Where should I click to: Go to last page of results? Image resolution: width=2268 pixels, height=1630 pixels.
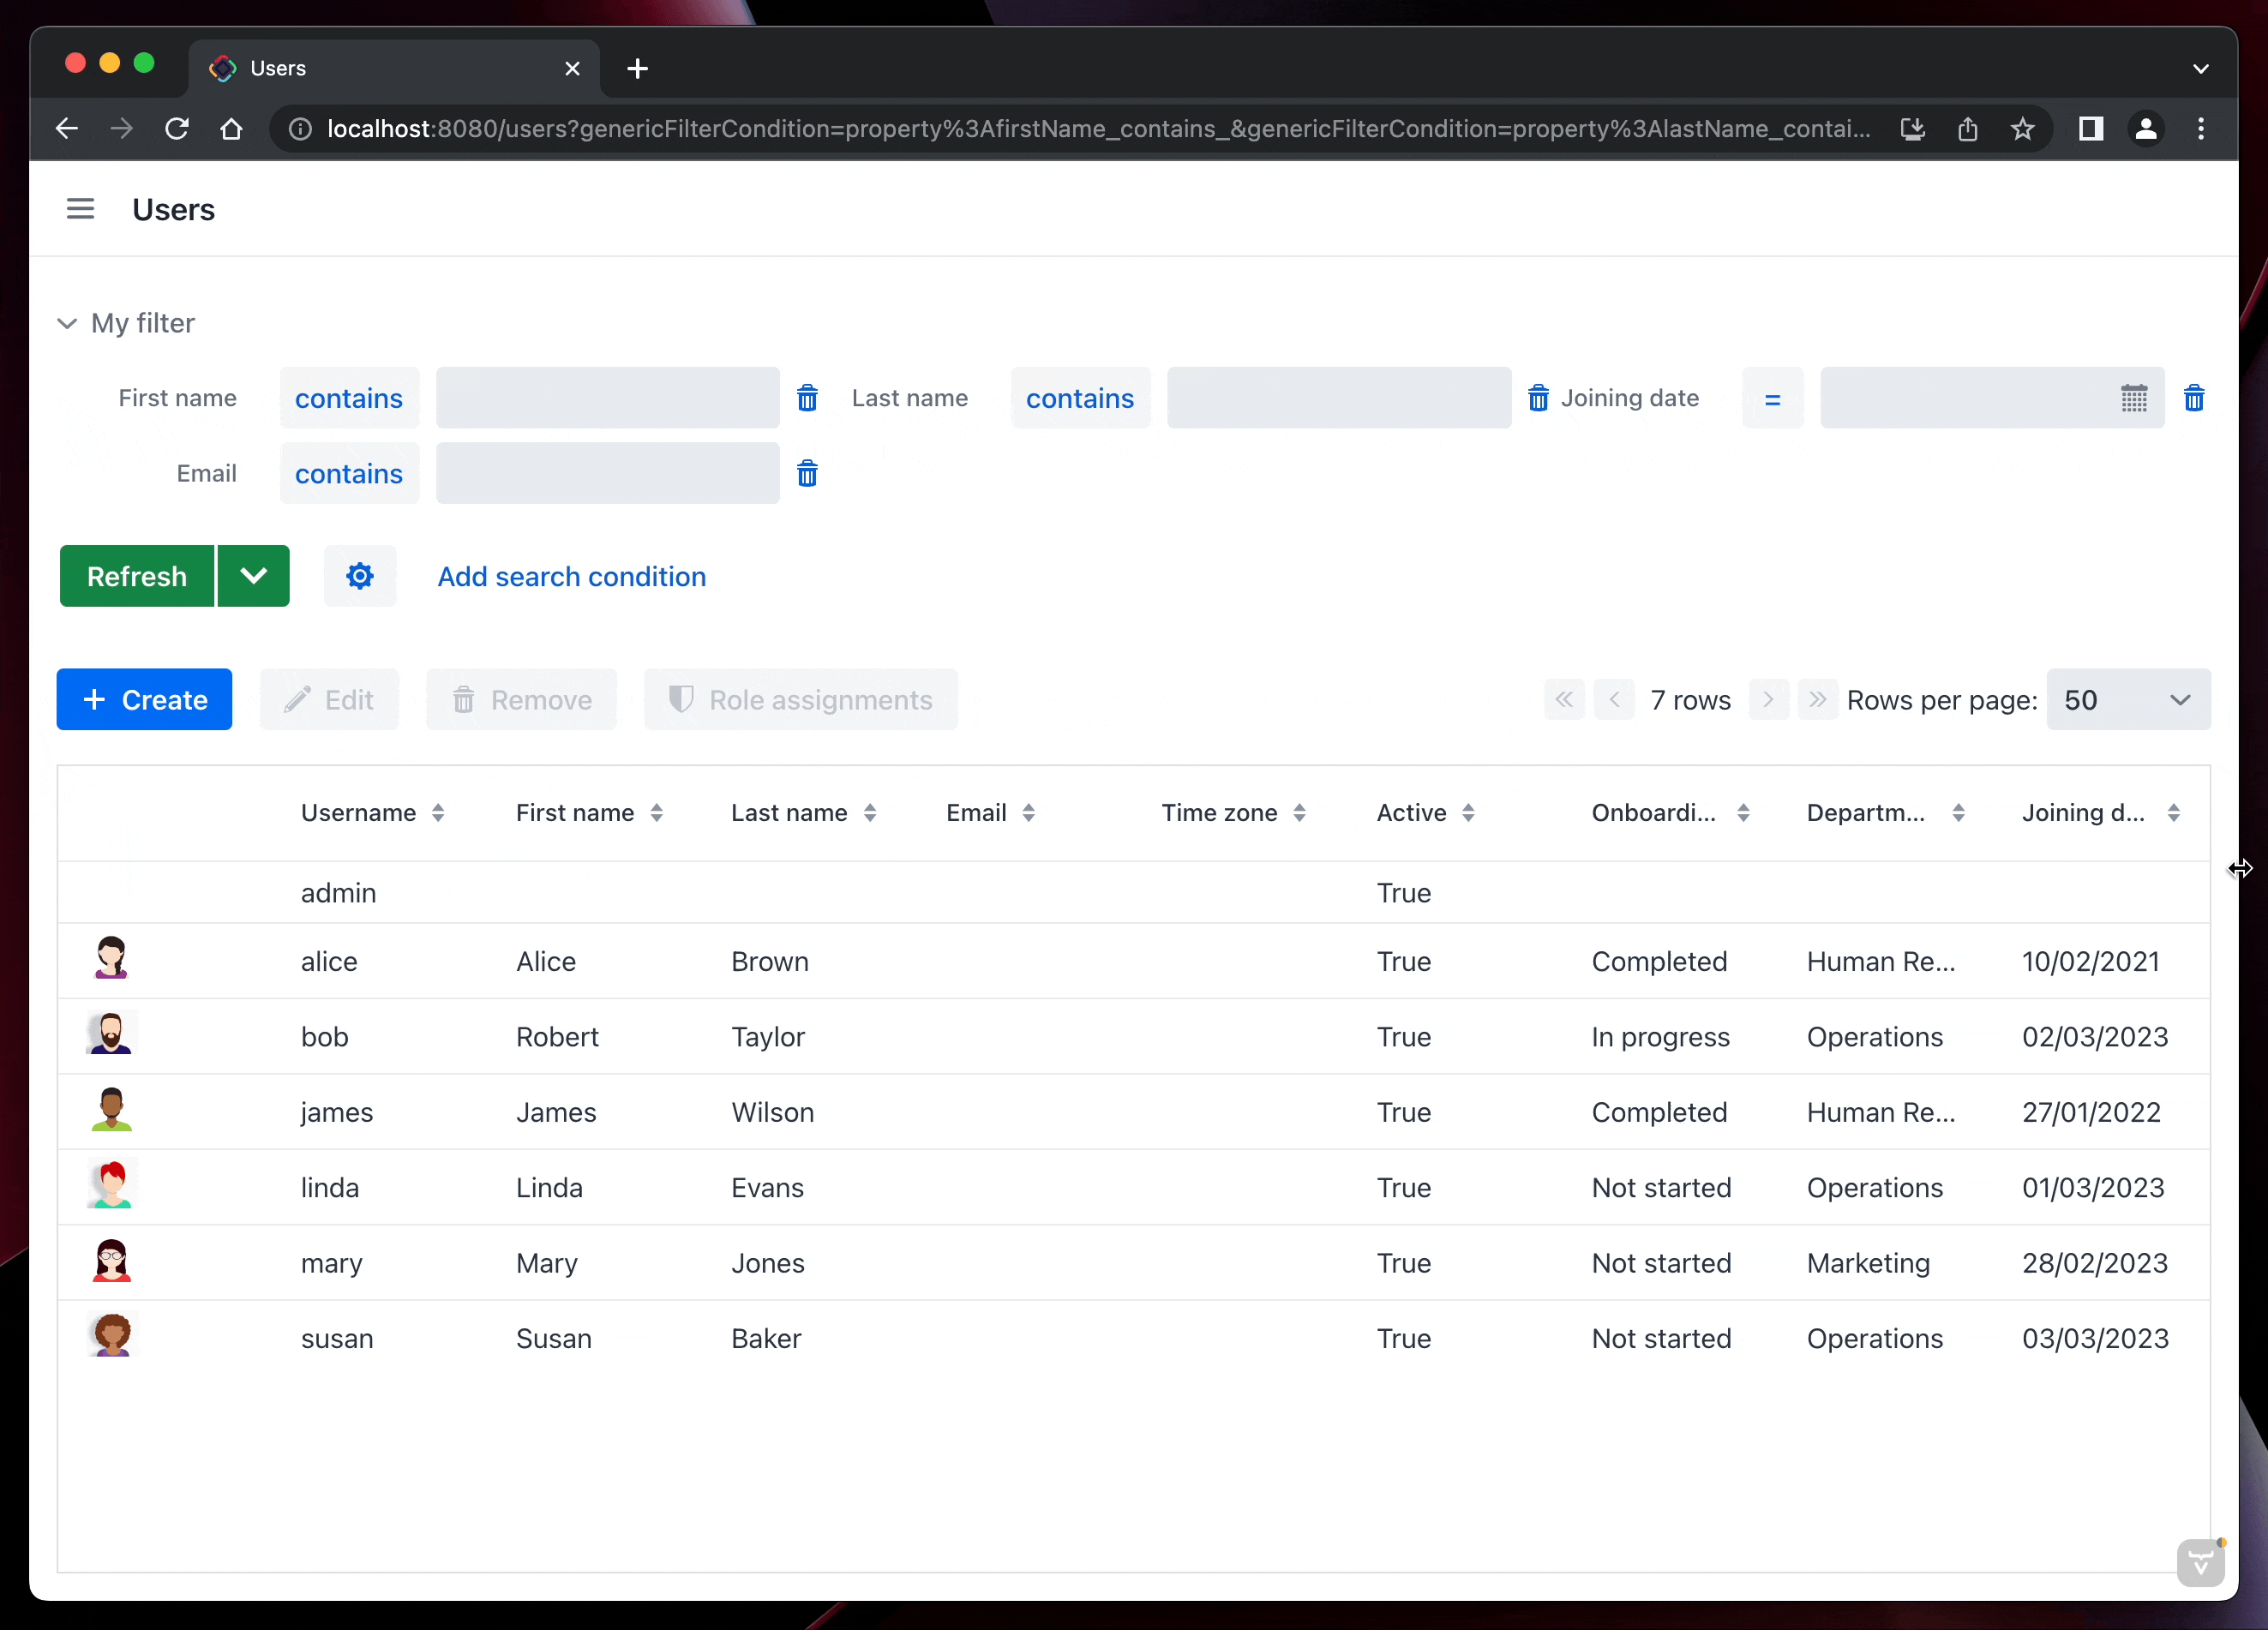click(x=1818, y=700)
